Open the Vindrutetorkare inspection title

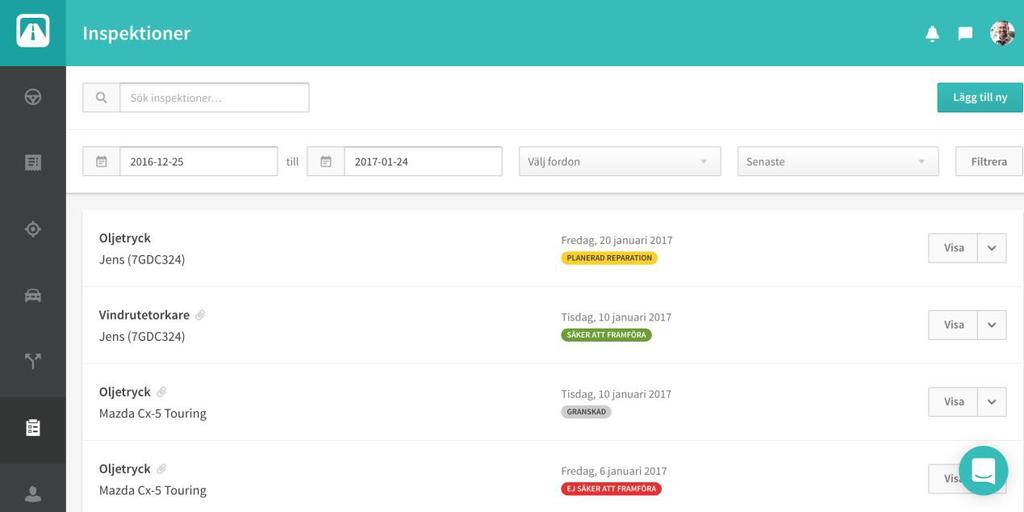coord(144,315)
